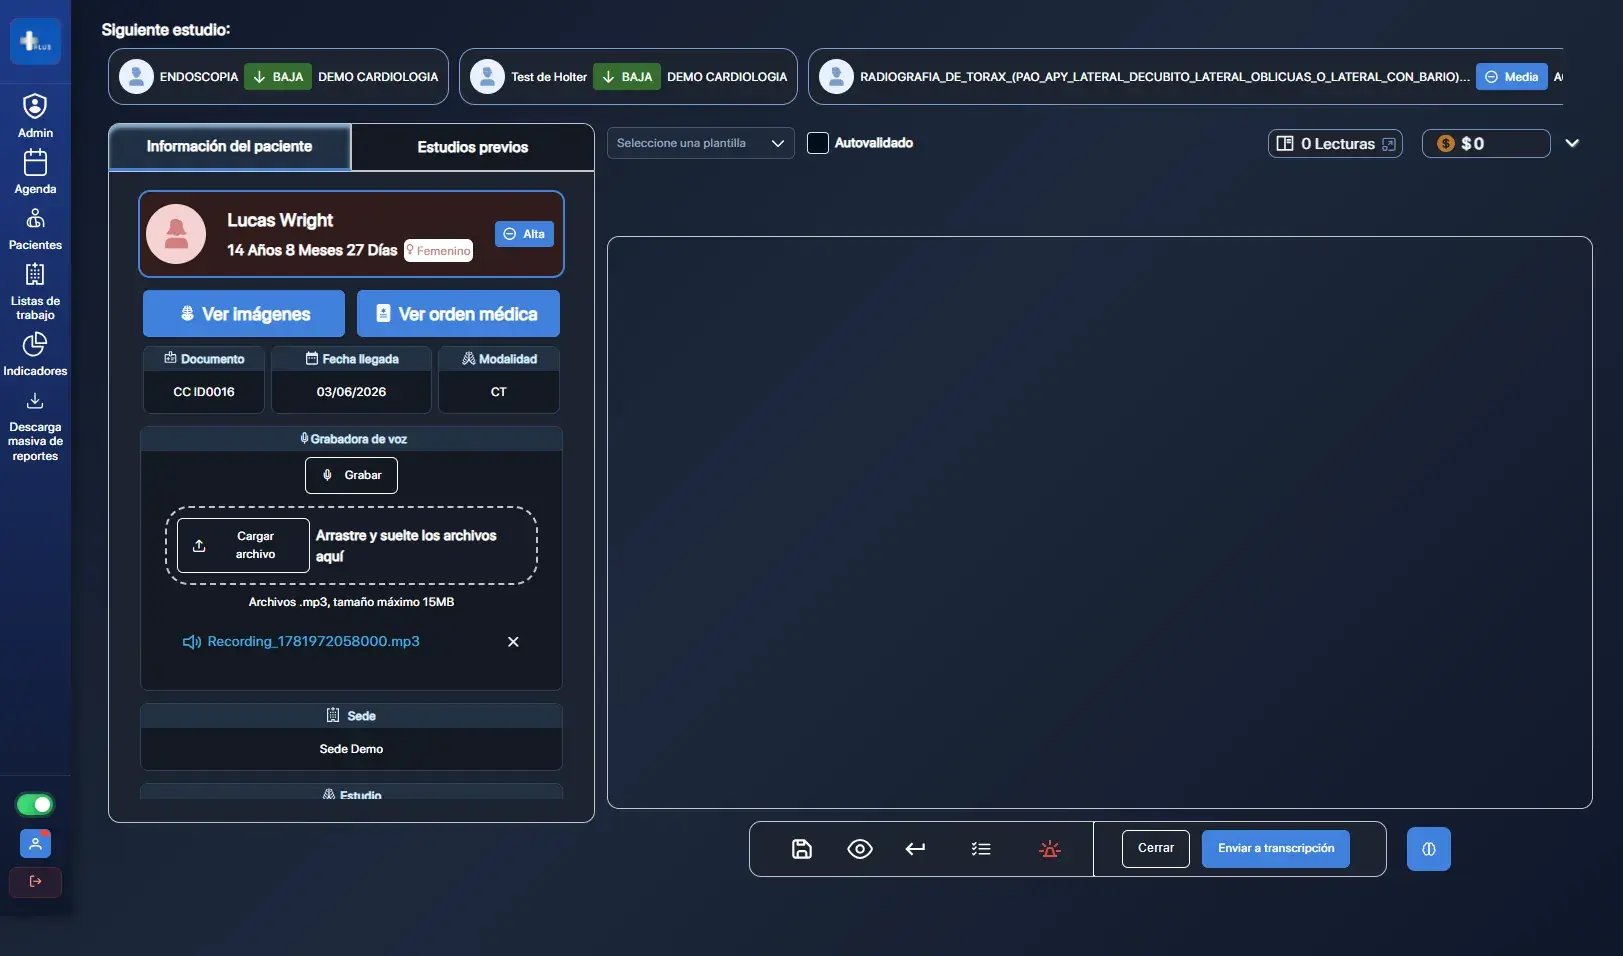Screen dimensions: 1623x956
Task: Click the arrival date 03/06/2026
Action: click(351, 392)
